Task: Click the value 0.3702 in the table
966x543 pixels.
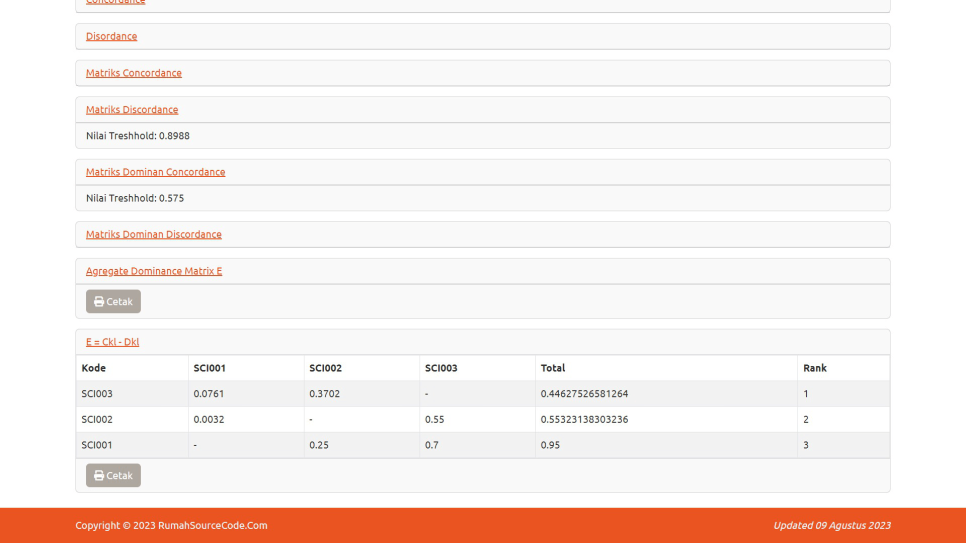Action: click(x=325, y=394)
